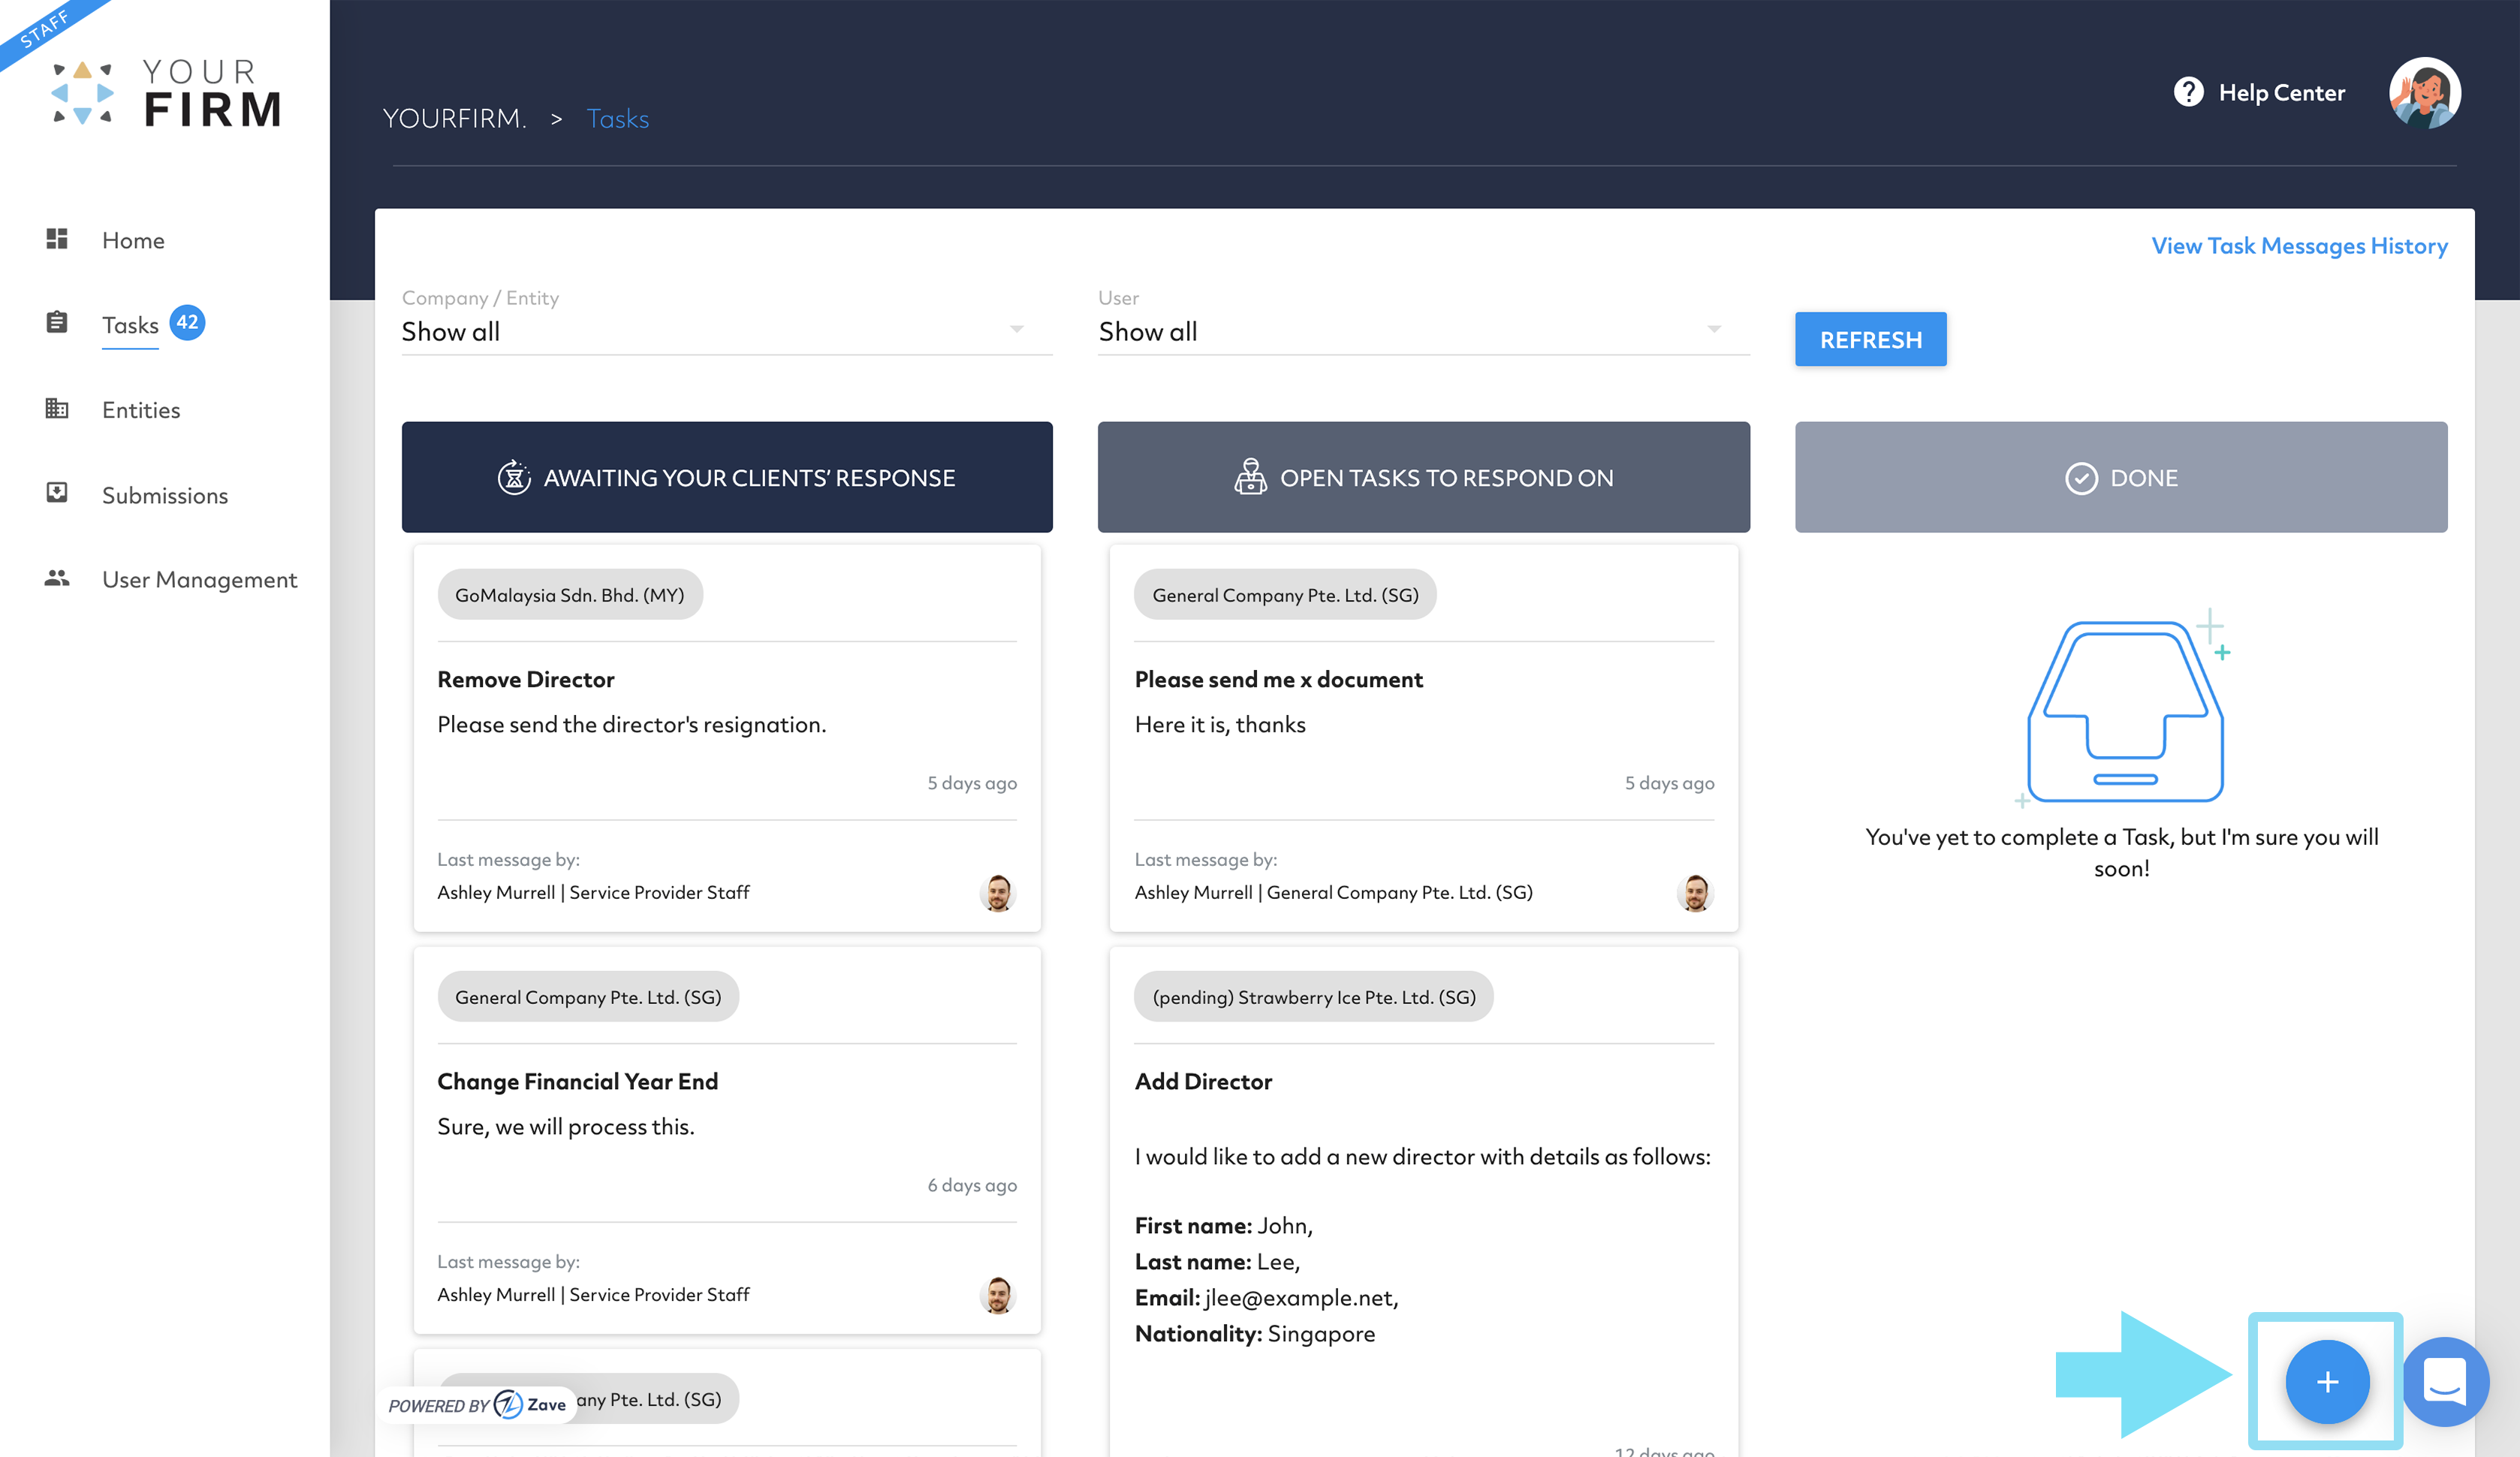The width and height of the screenshot is (2520, 1457).
Task: Open the User filter dropdown
Action: pyautogui.click(x=1424, y=331)
